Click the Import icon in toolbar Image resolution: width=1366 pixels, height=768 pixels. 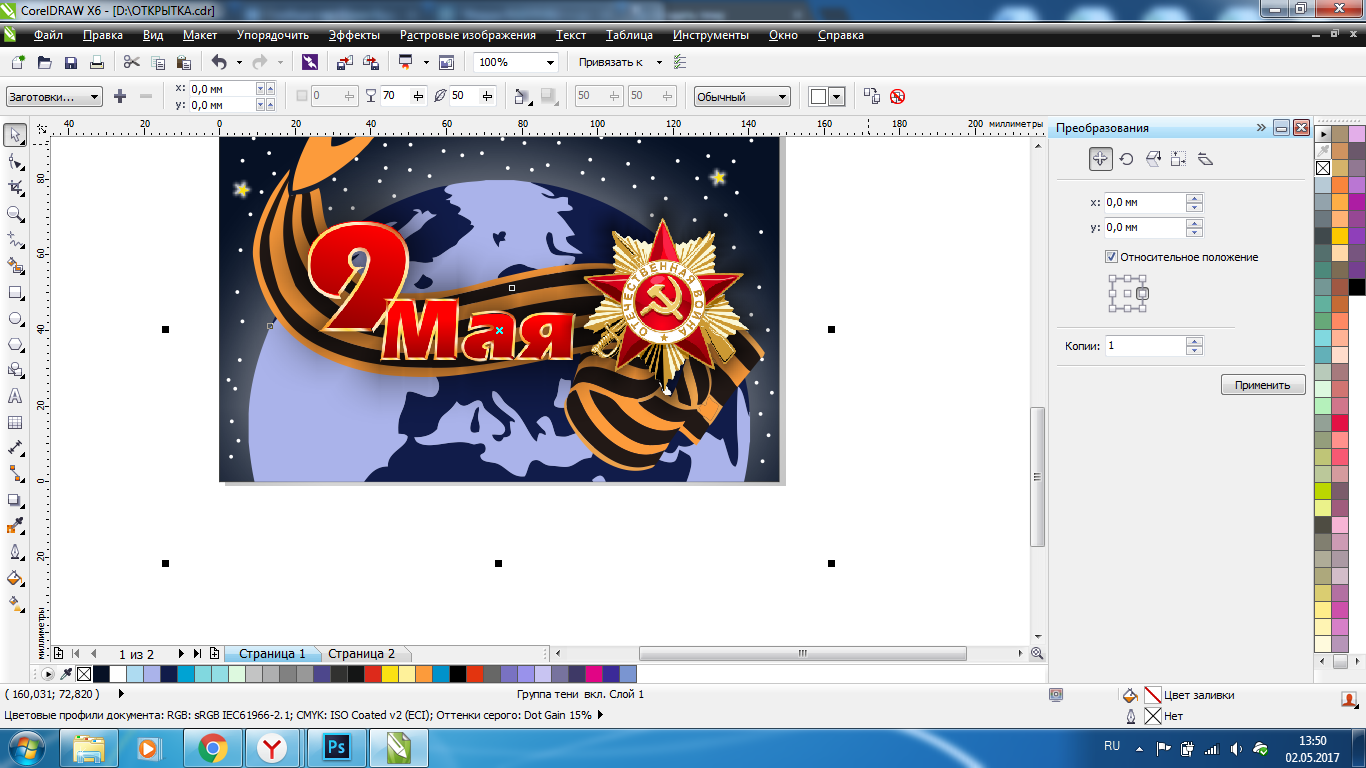point(344,62)
